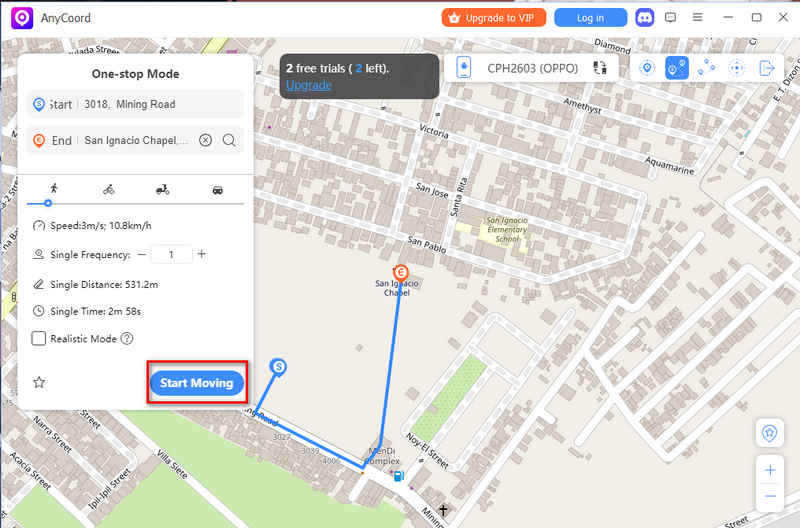Zoom out the map
The image size is (800, 528).
pyautogui.click(x=770, y=496)
